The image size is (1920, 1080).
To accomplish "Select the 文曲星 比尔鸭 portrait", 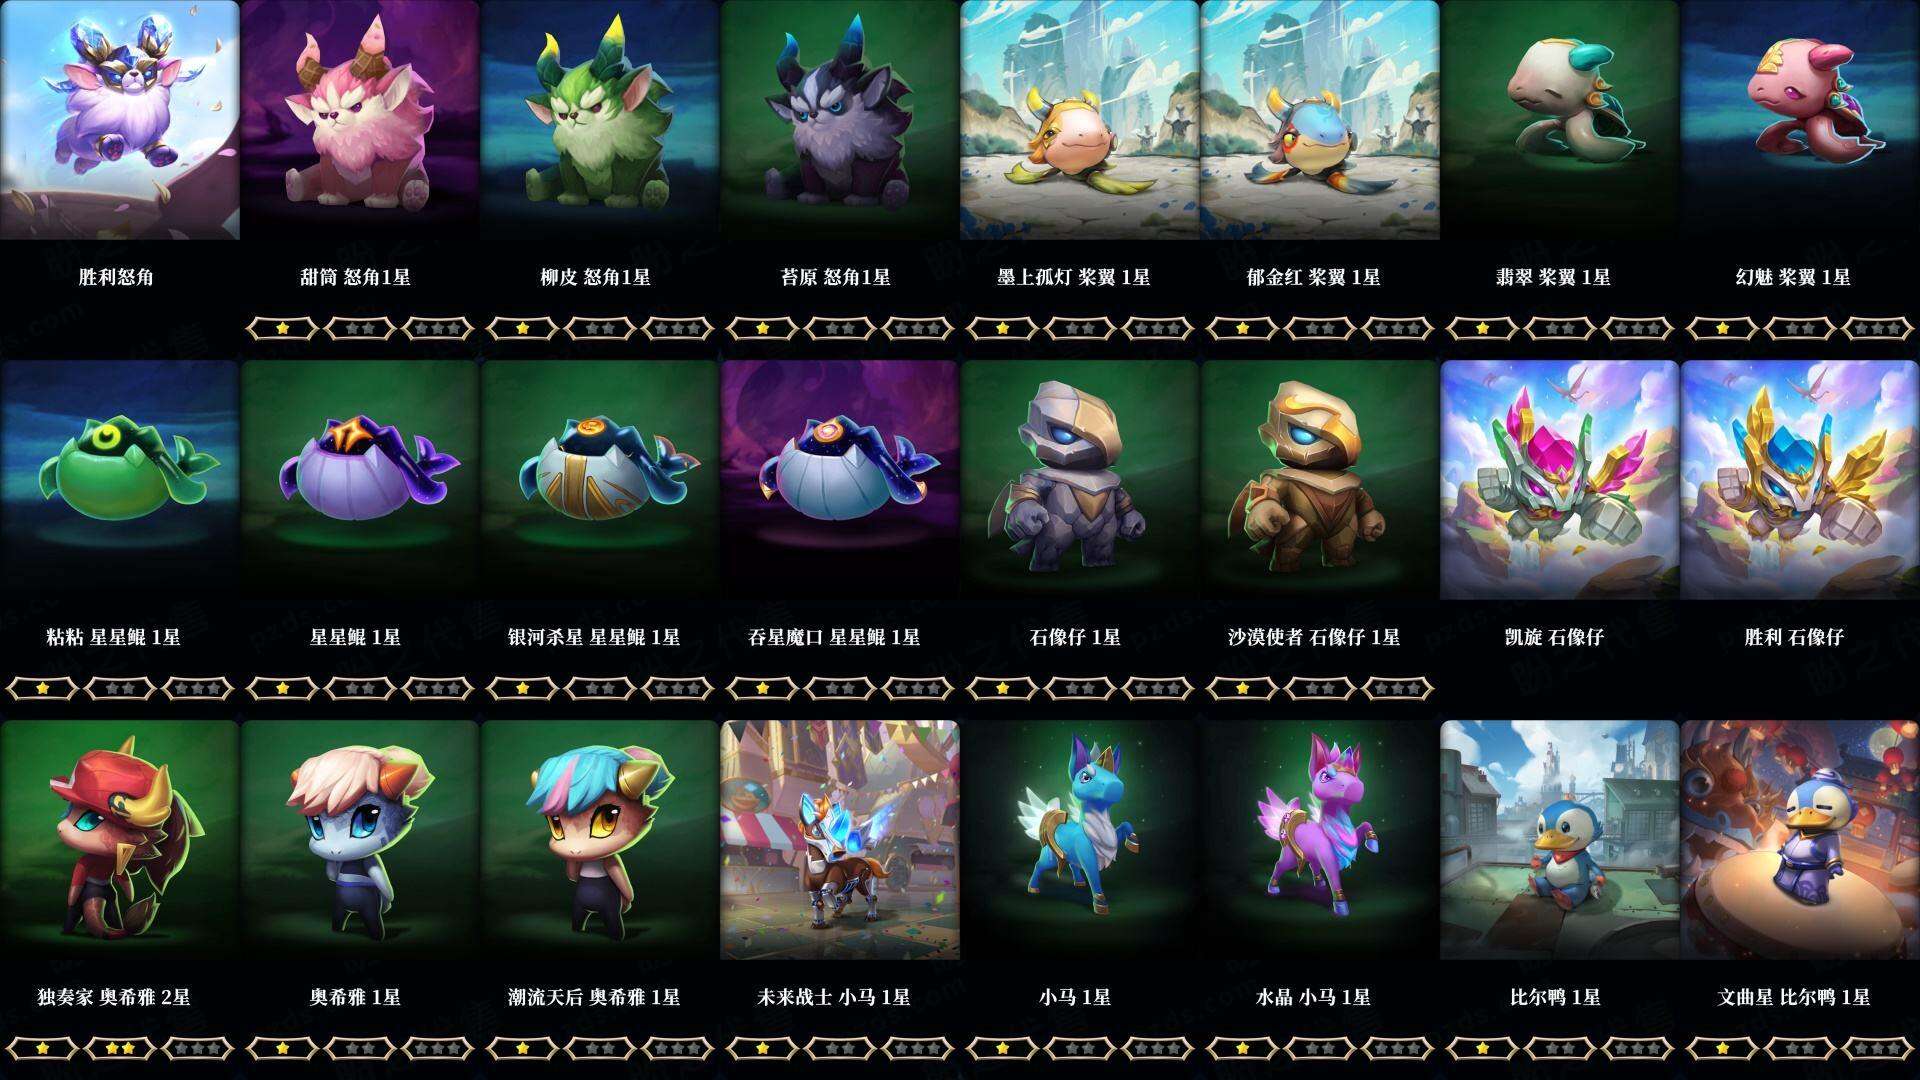I will (x=1800, y=840).
